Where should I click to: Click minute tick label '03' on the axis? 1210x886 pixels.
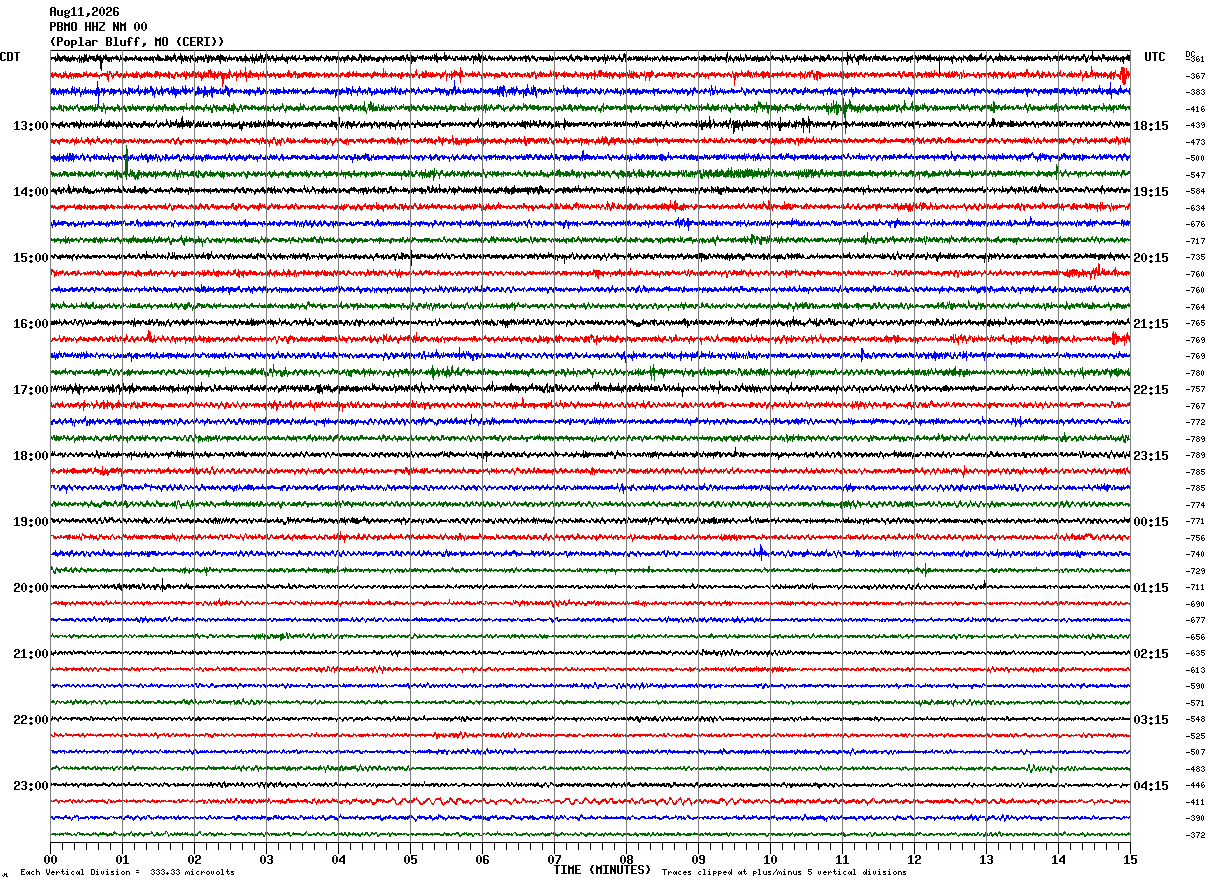tap(266, 859)
